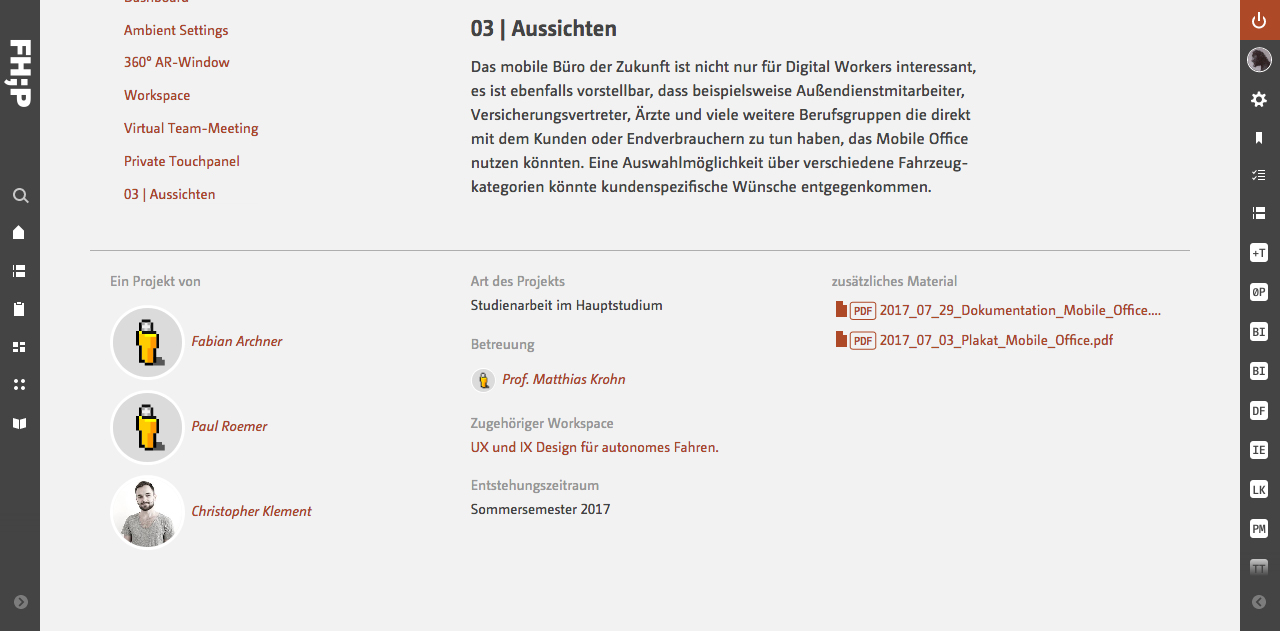Open the +T workspace badge

pyautogui.click(x=1259, y=254)
